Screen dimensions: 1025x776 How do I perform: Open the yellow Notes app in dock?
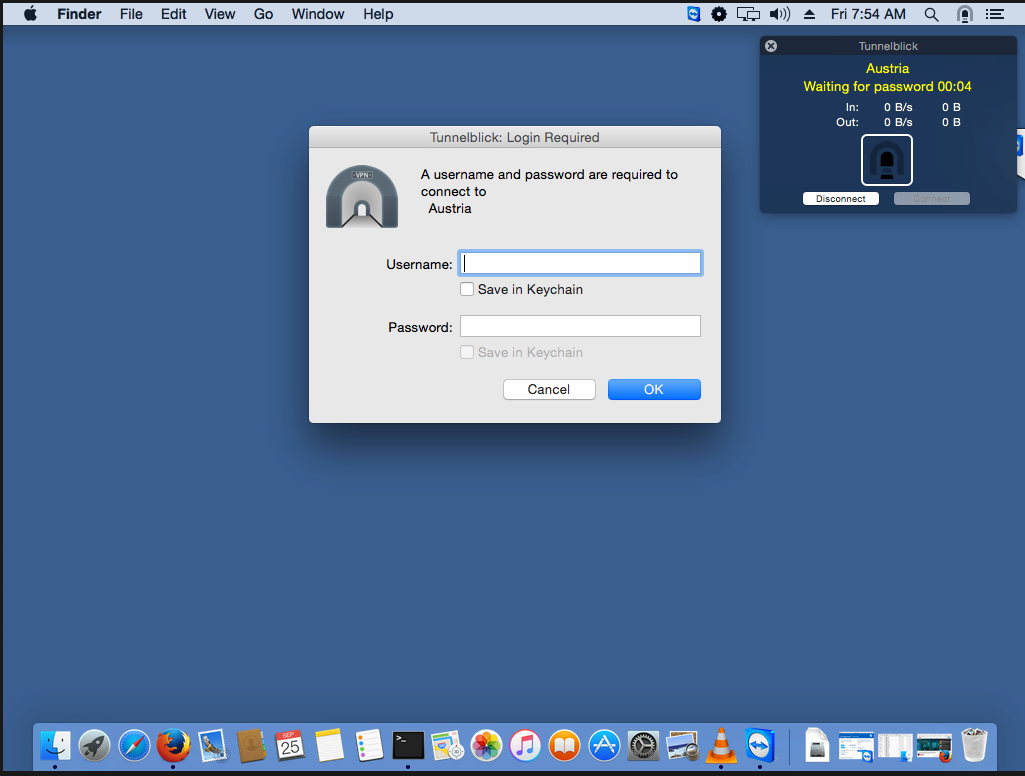pos(329,745)
